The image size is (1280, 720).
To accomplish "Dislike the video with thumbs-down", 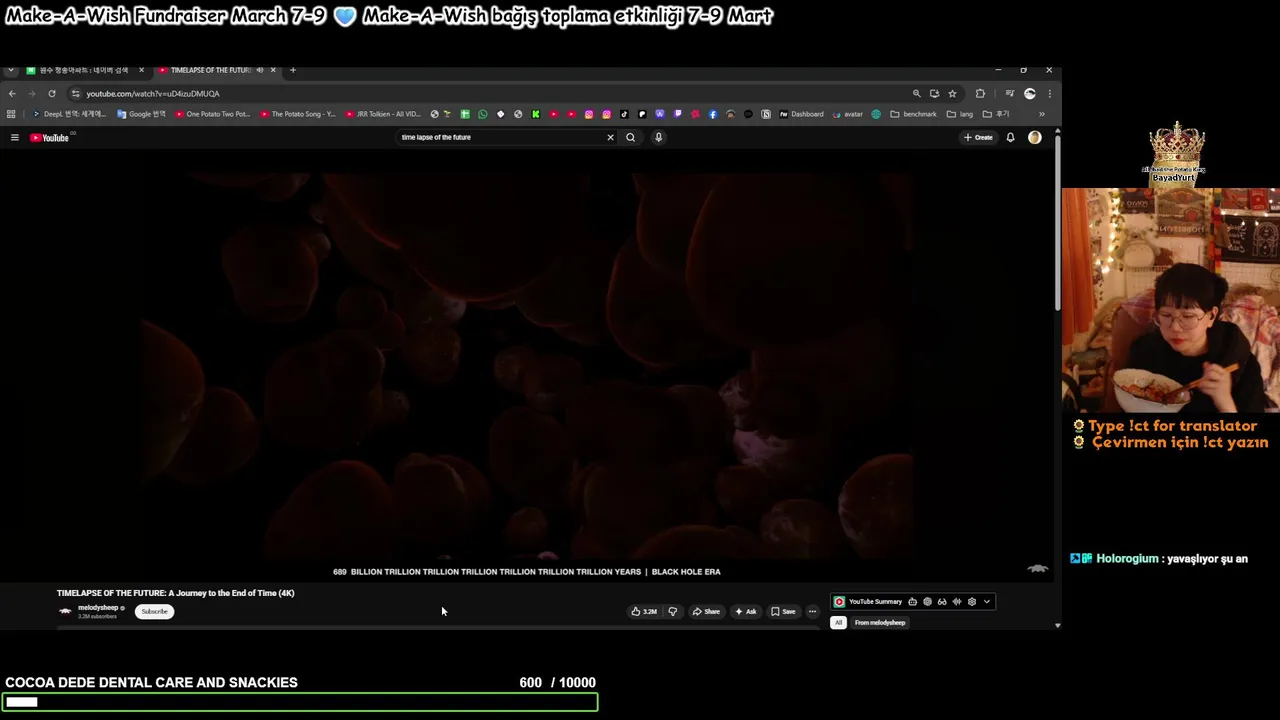I will (x=672, y=611).
